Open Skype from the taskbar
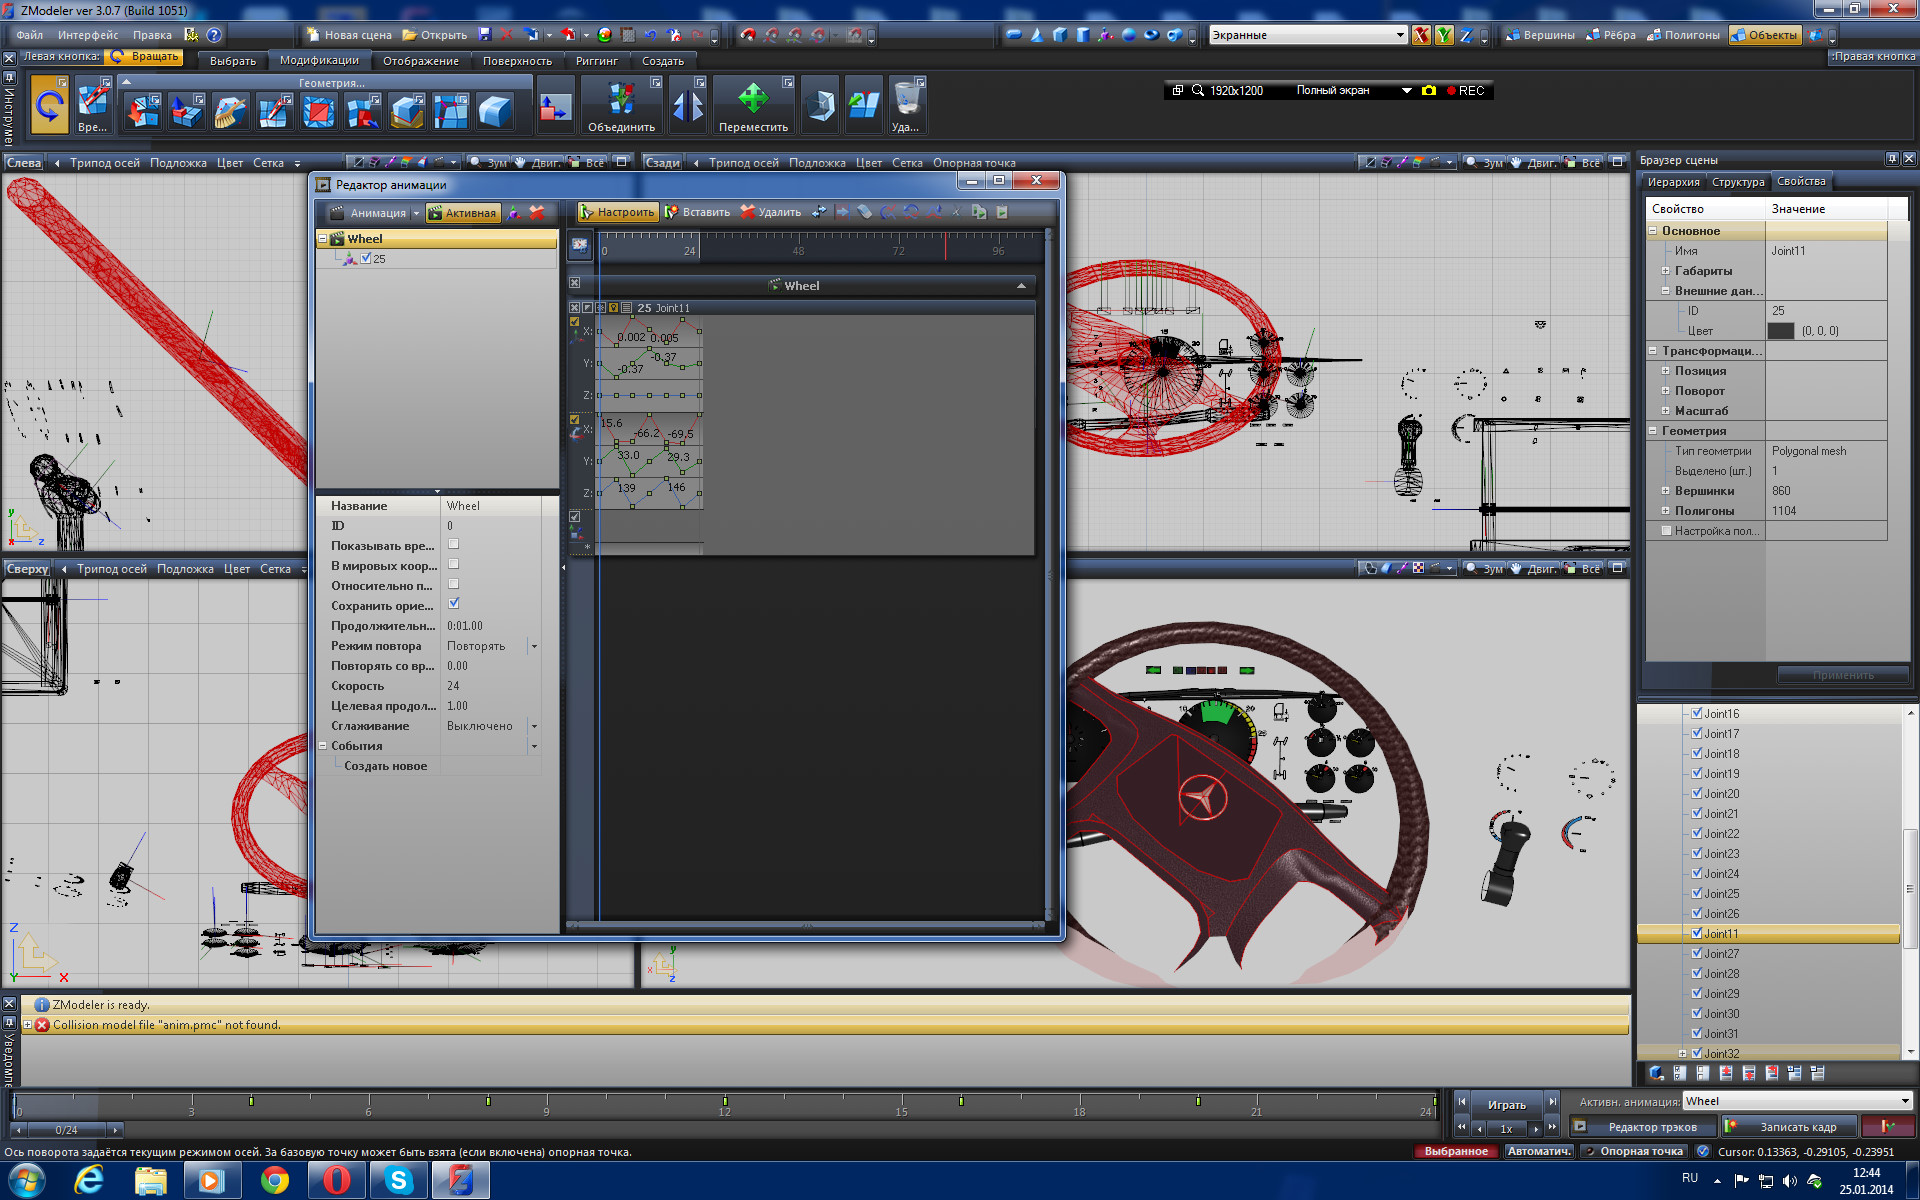1920x1200 pixels. (399, 1181)
